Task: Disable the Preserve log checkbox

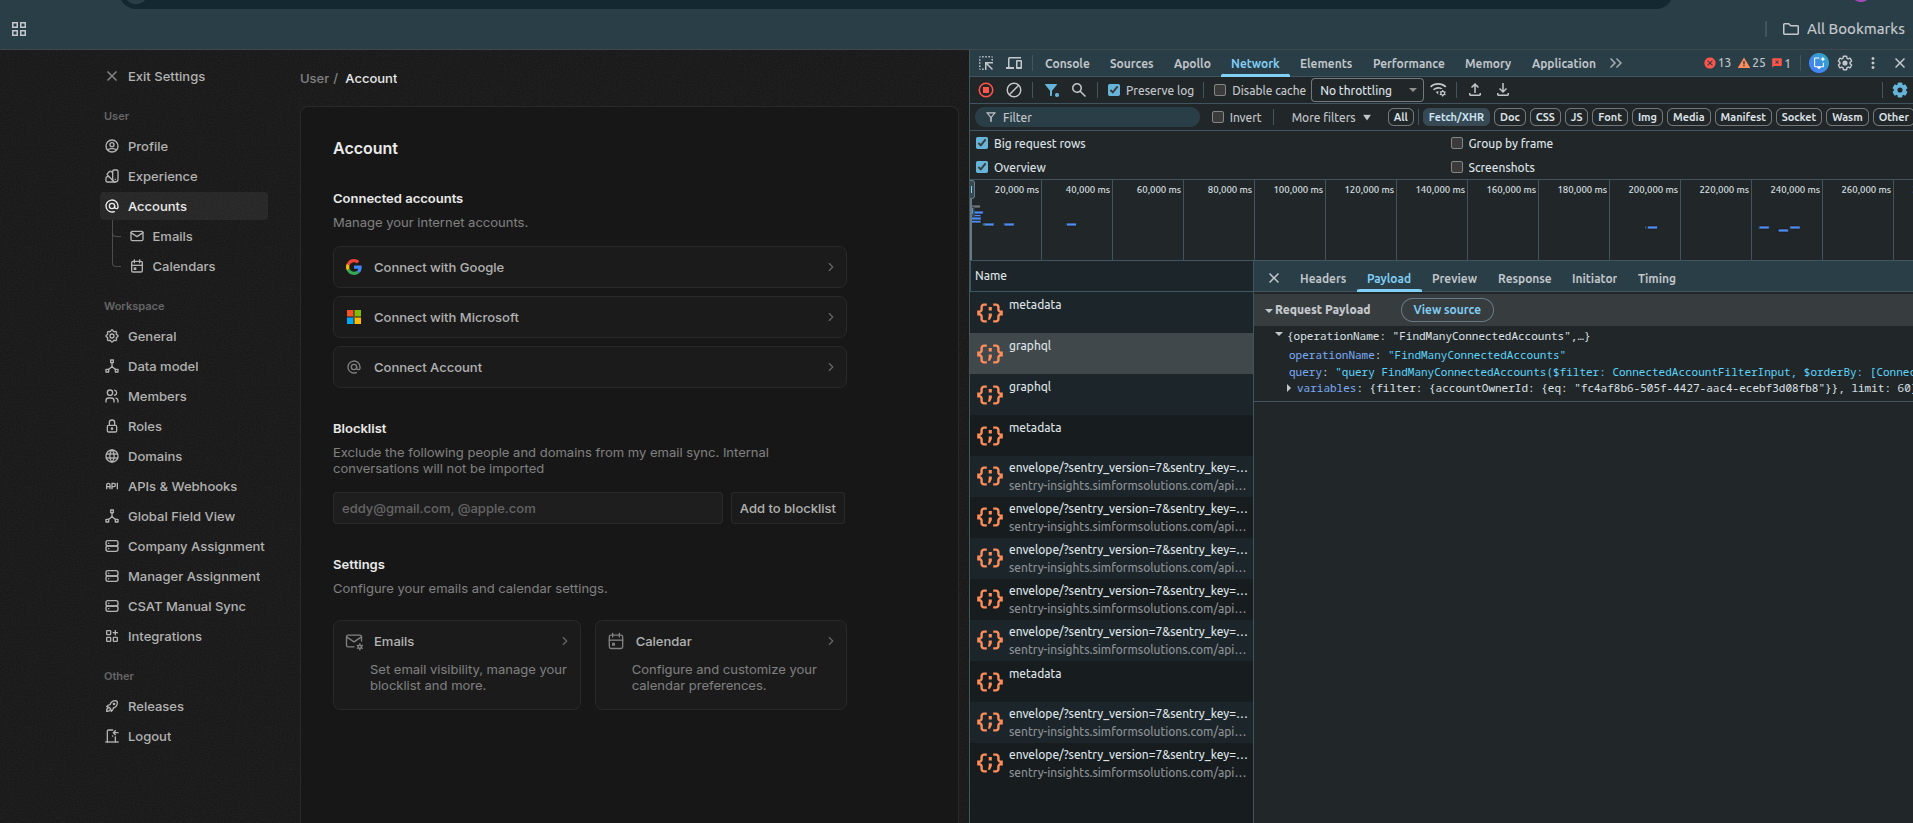Action: 1114,90
